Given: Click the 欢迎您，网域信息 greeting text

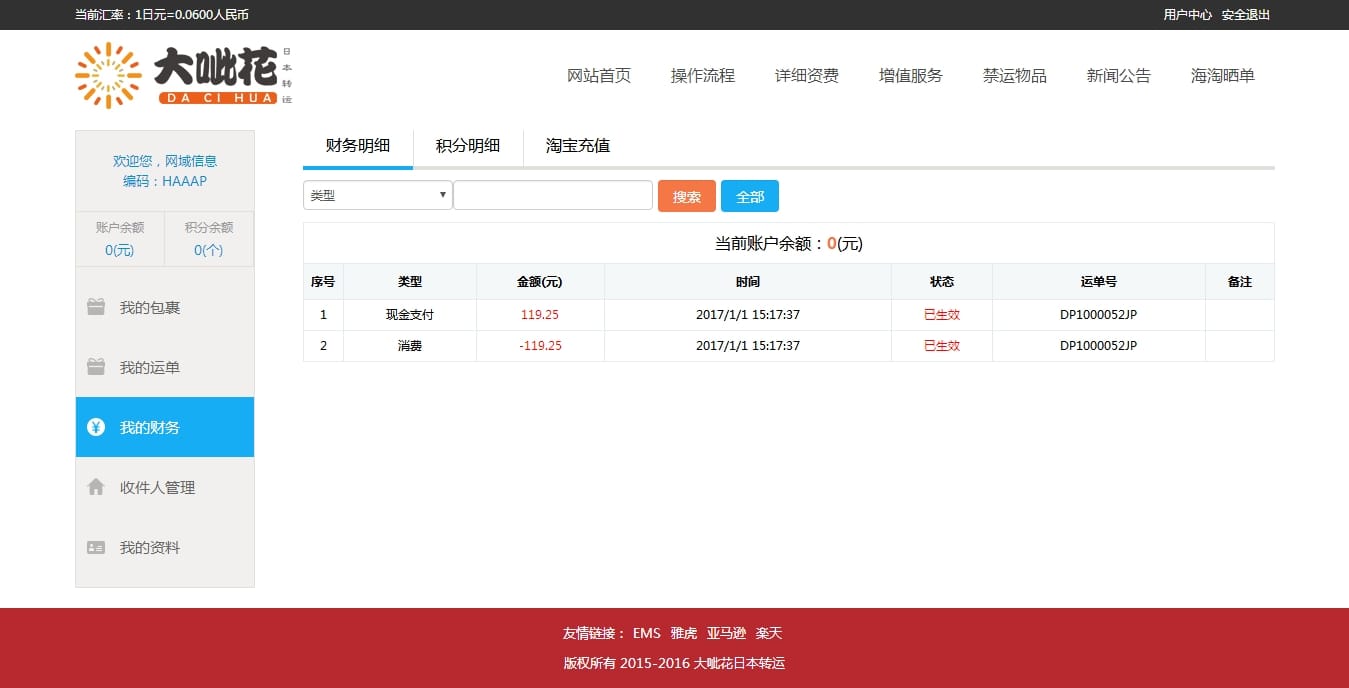Looking at the screenshot, I should tap(165, 161).
